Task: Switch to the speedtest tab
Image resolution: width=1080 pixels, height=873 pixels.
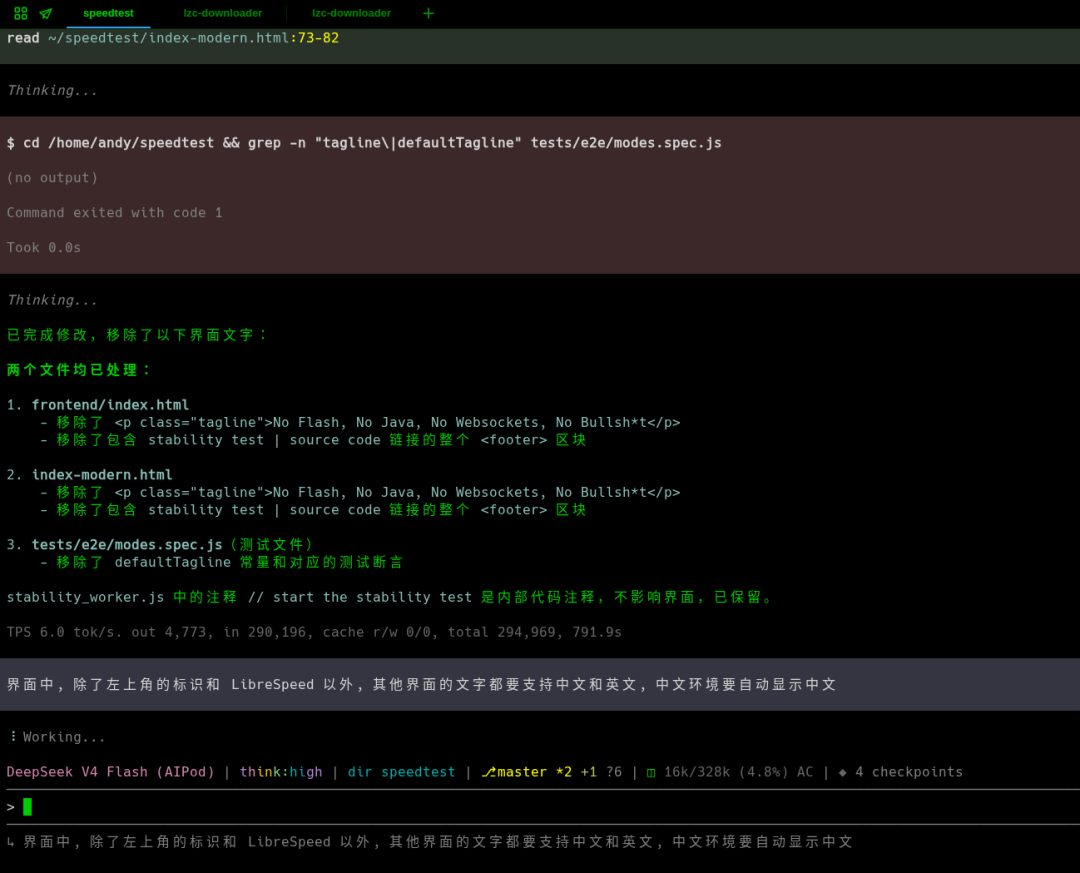Action: (108, 13)
